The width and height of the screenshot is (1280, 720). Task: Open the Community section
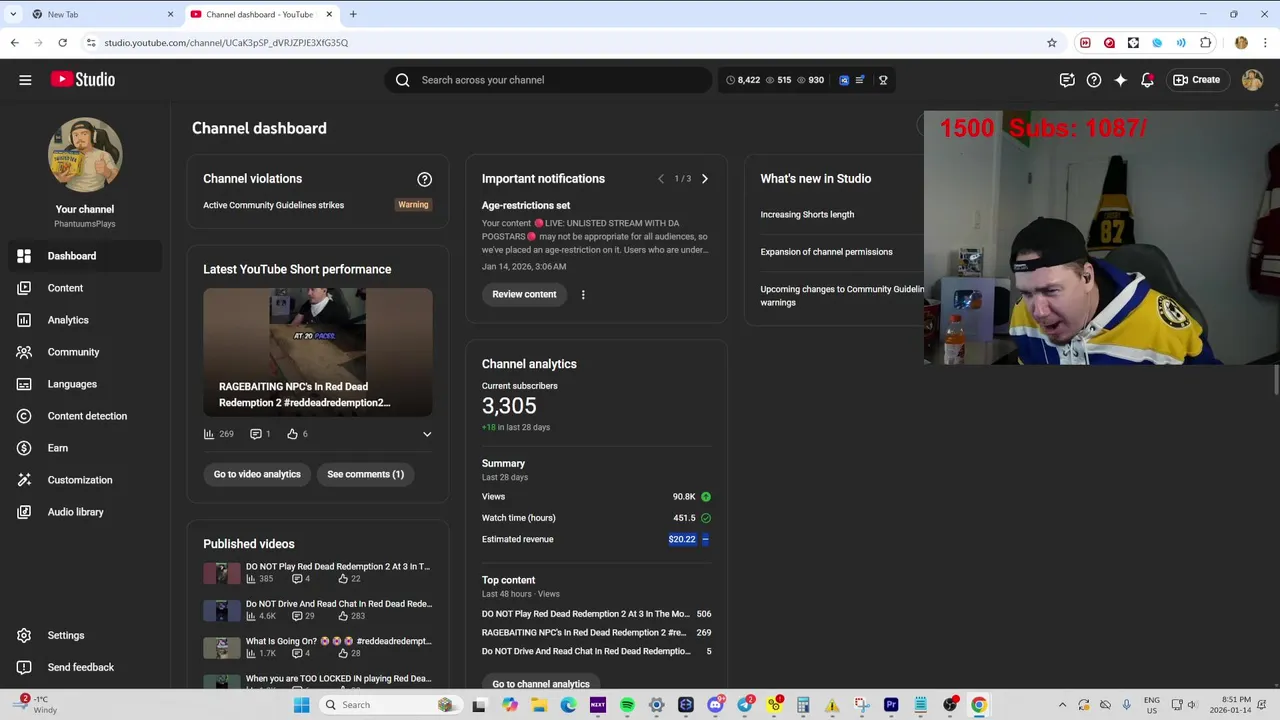click(85, 352)
